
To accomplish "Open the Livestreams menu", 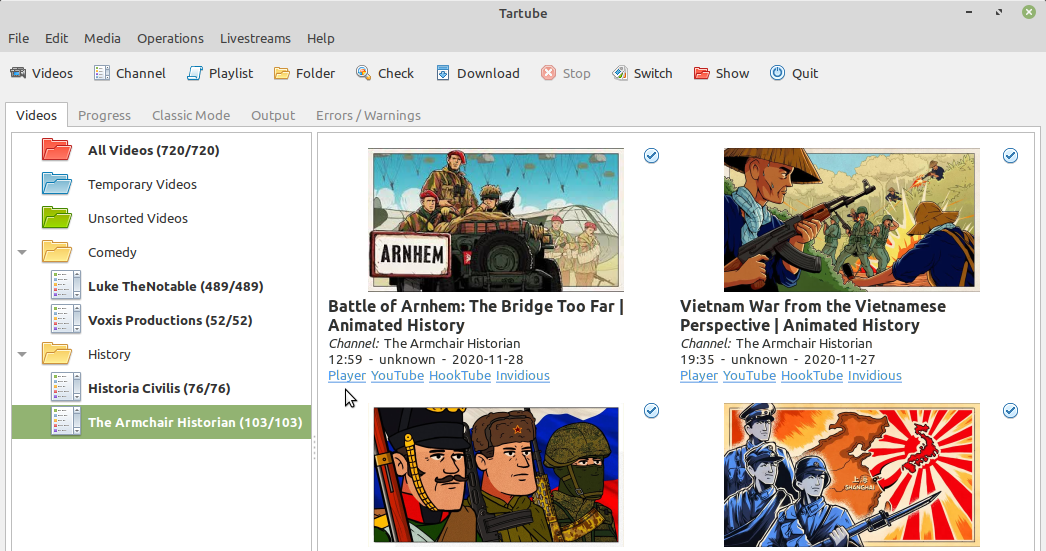I will click(255, 38).
